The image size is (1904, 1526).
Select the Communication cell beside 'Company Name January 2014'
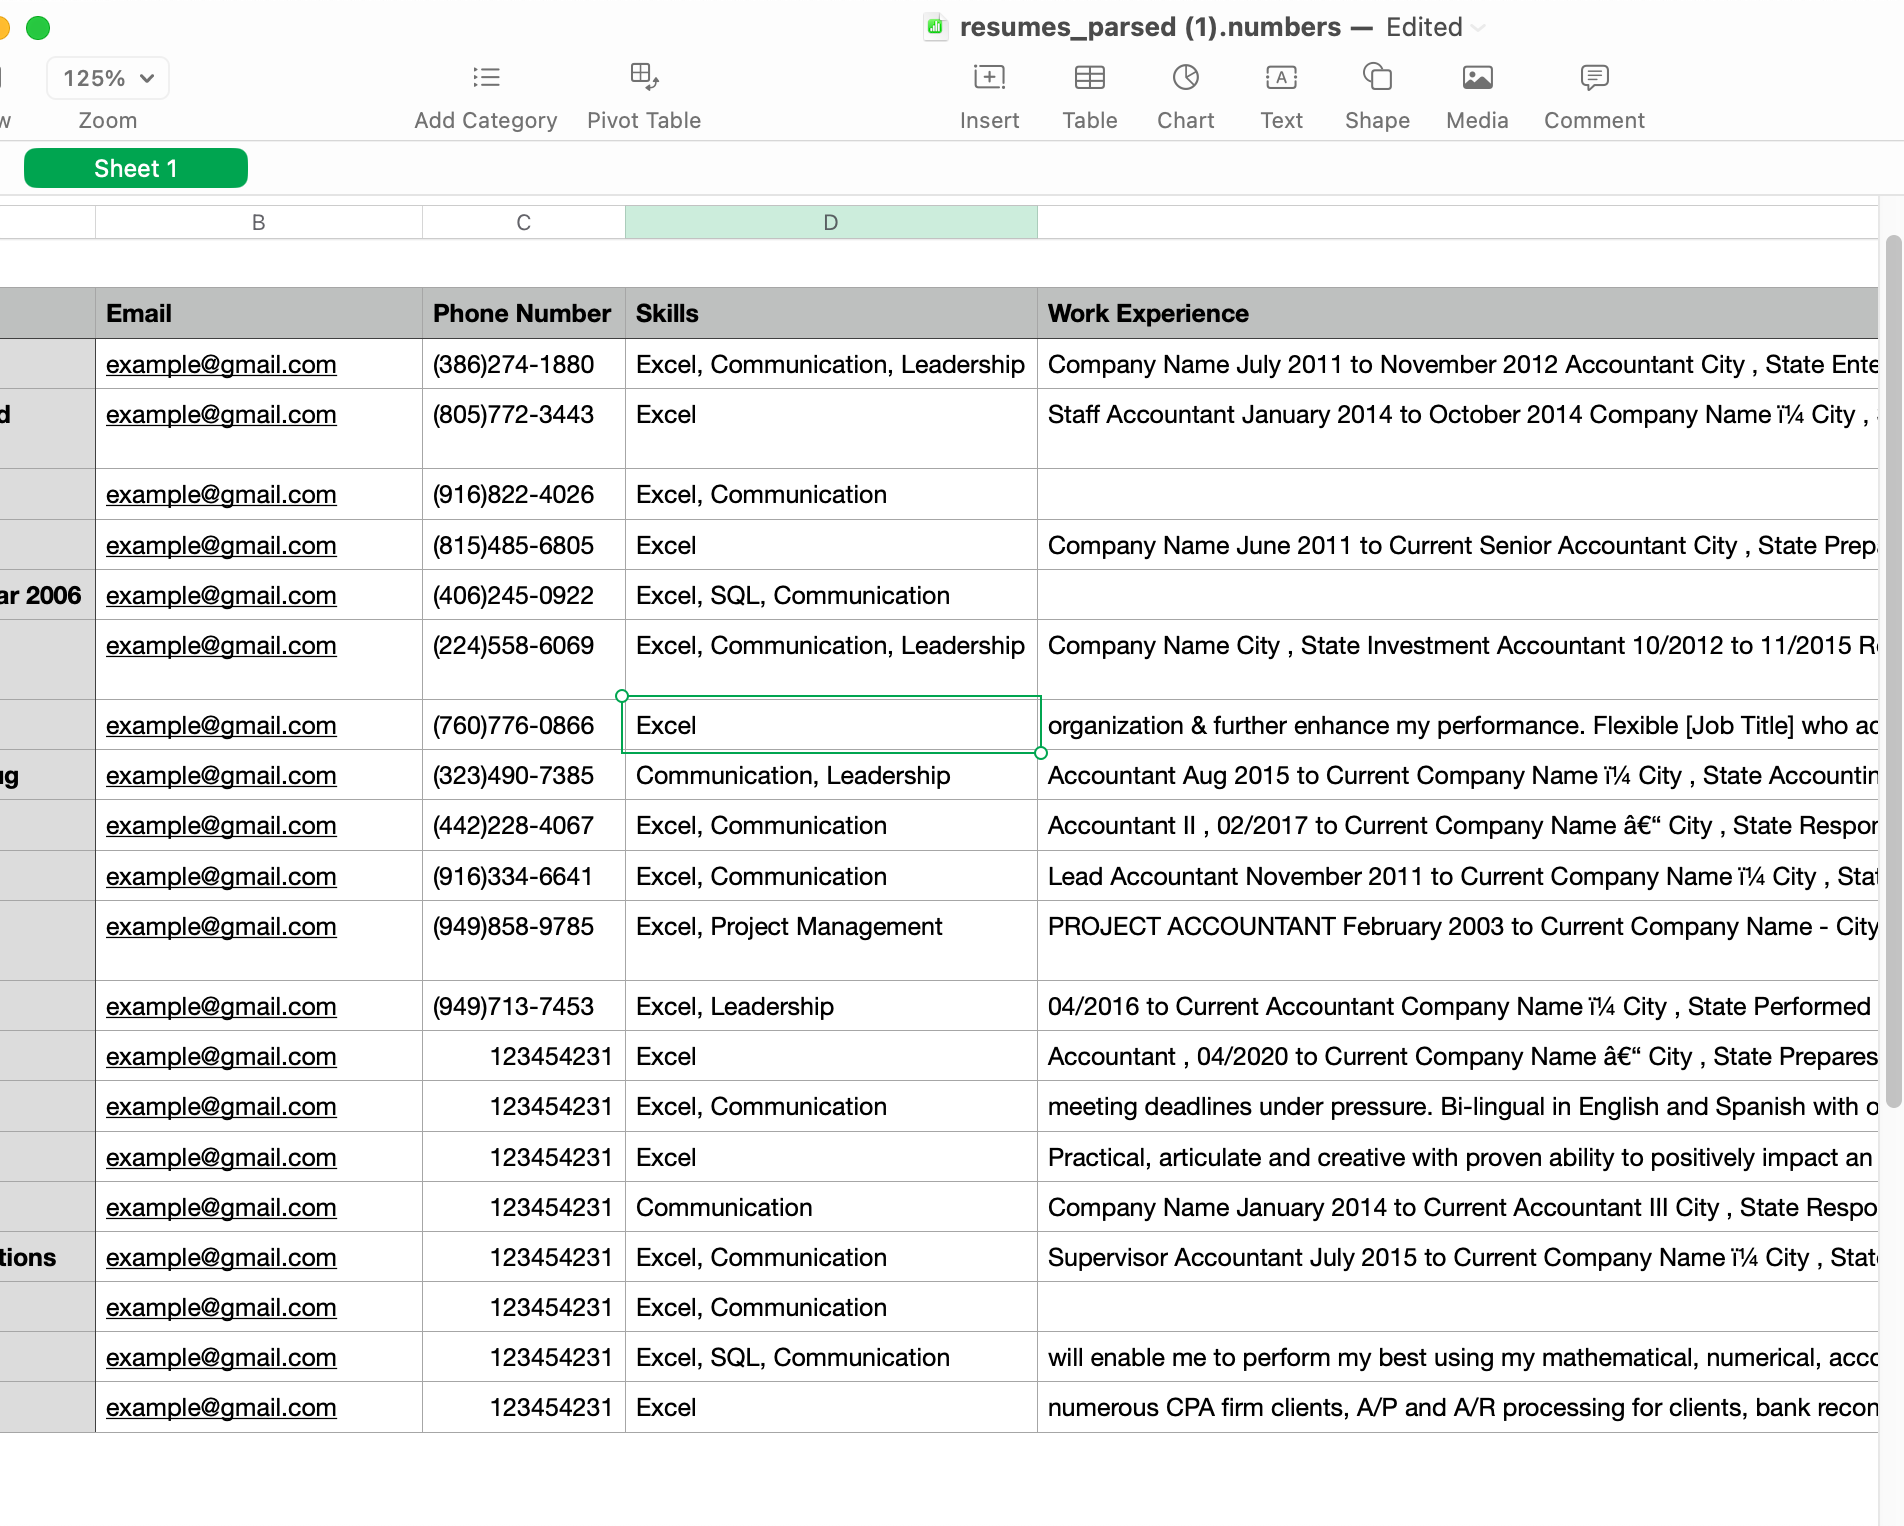click(831, 1207)
